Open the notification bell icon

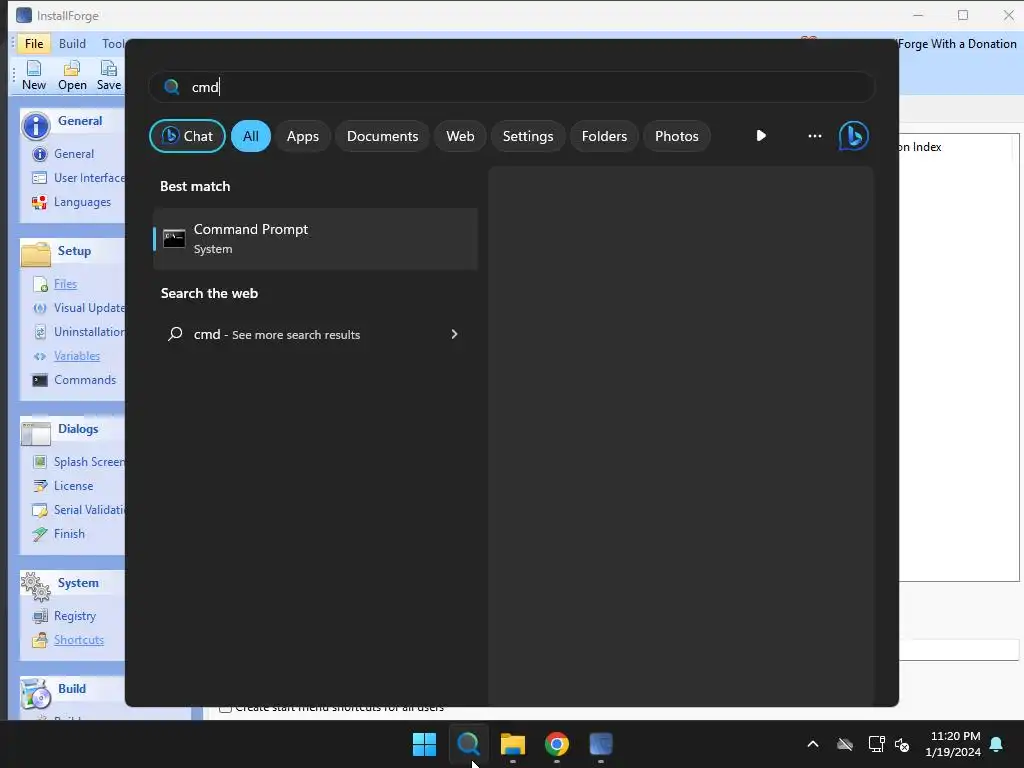[997, 744]
